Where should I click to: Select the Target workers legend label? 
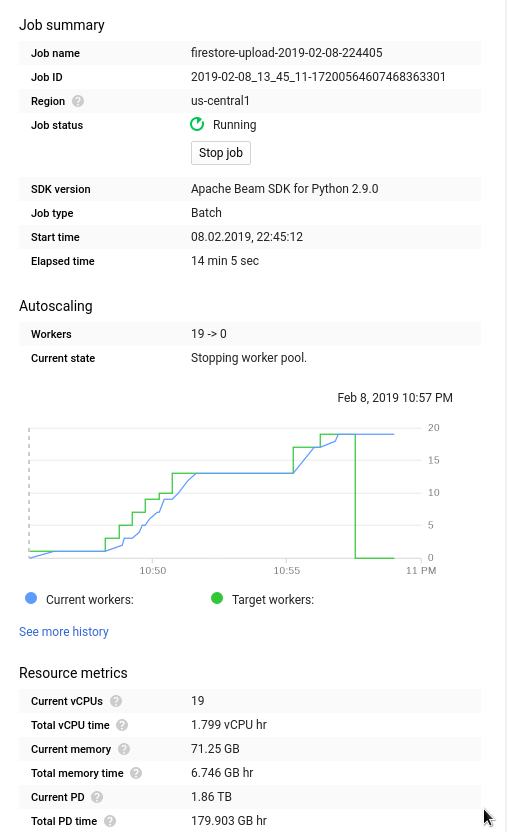(x=273, y=600)
